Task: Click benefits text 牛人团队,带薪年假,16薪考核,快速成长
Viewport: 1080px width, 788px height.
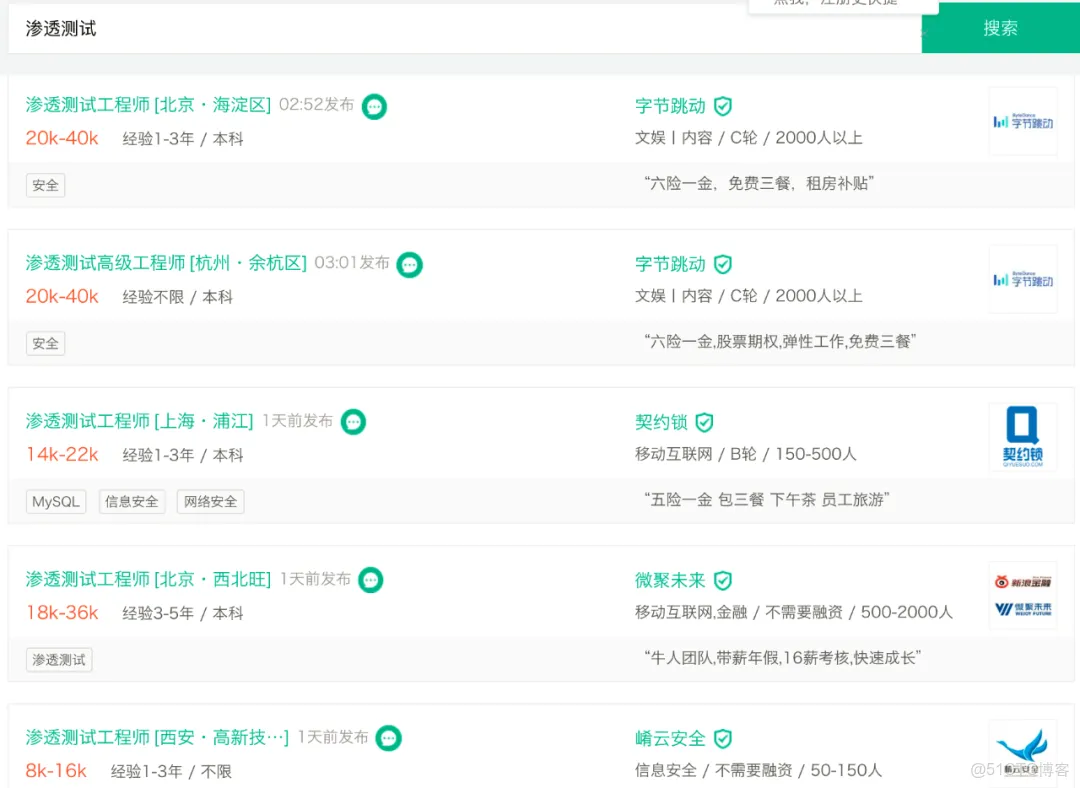Action: 782,658
